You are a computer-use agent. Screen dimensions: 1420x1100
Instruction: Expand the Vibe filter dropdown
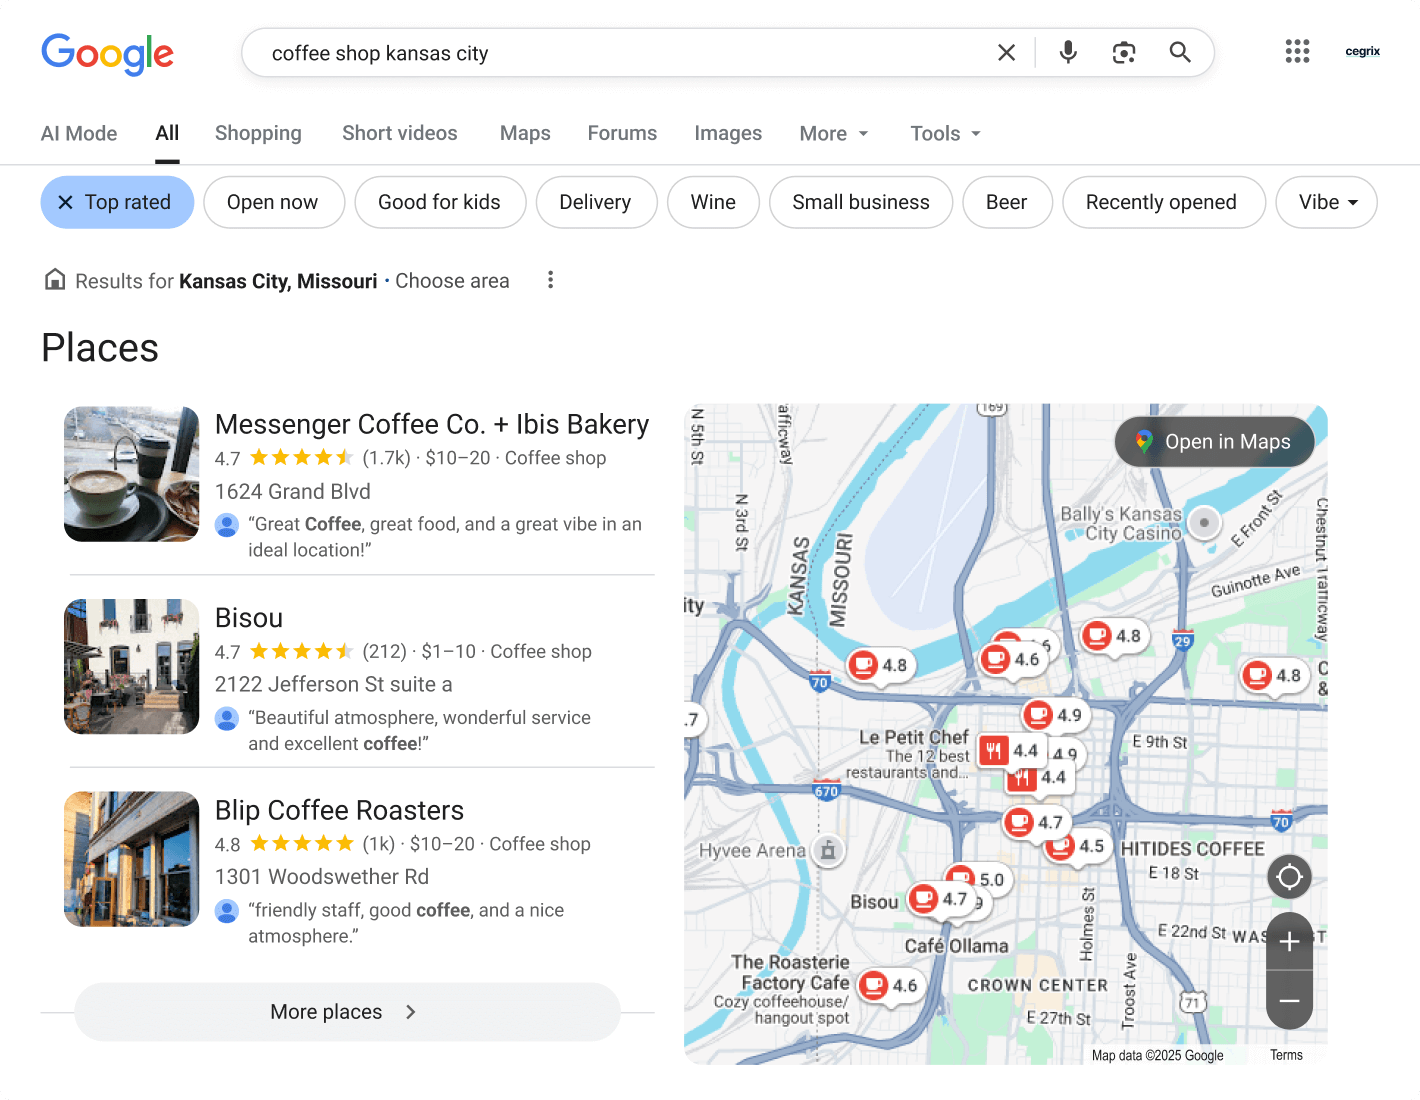(x=1326, y=202)
